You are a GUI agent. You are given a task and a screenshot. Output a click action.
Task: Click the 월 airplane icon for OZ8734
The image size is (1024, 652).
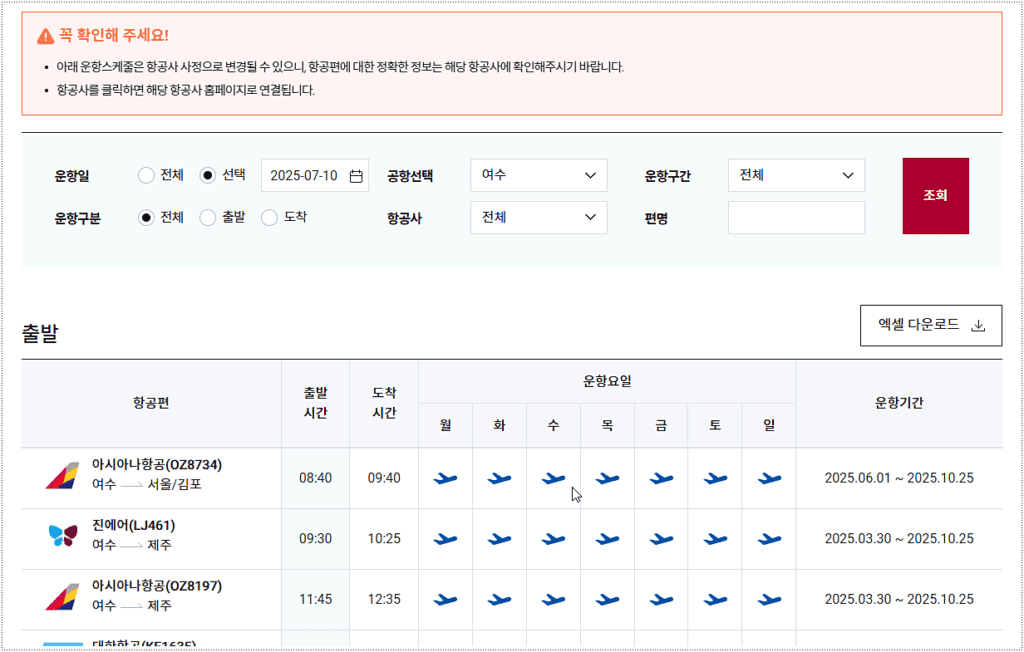click(445, 479)
